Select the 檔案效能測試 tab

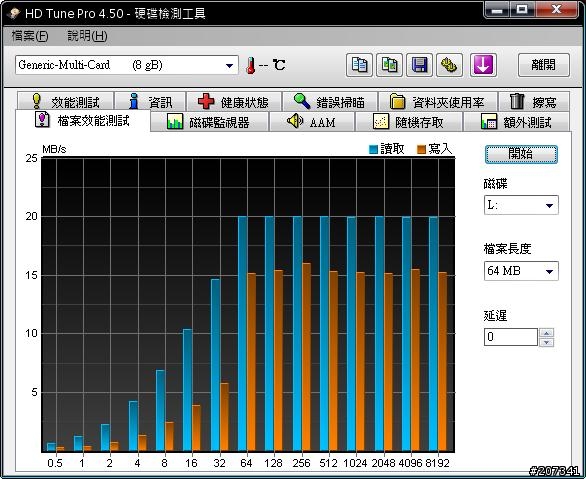(x=83, y=120)
